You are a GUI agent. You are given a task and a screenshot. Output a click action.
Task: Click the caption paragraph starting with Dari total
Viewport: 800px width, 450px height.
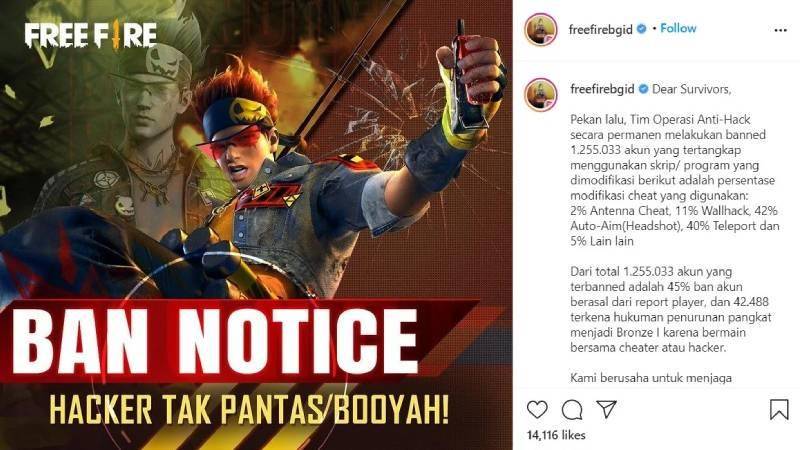(x=671, y=310)
